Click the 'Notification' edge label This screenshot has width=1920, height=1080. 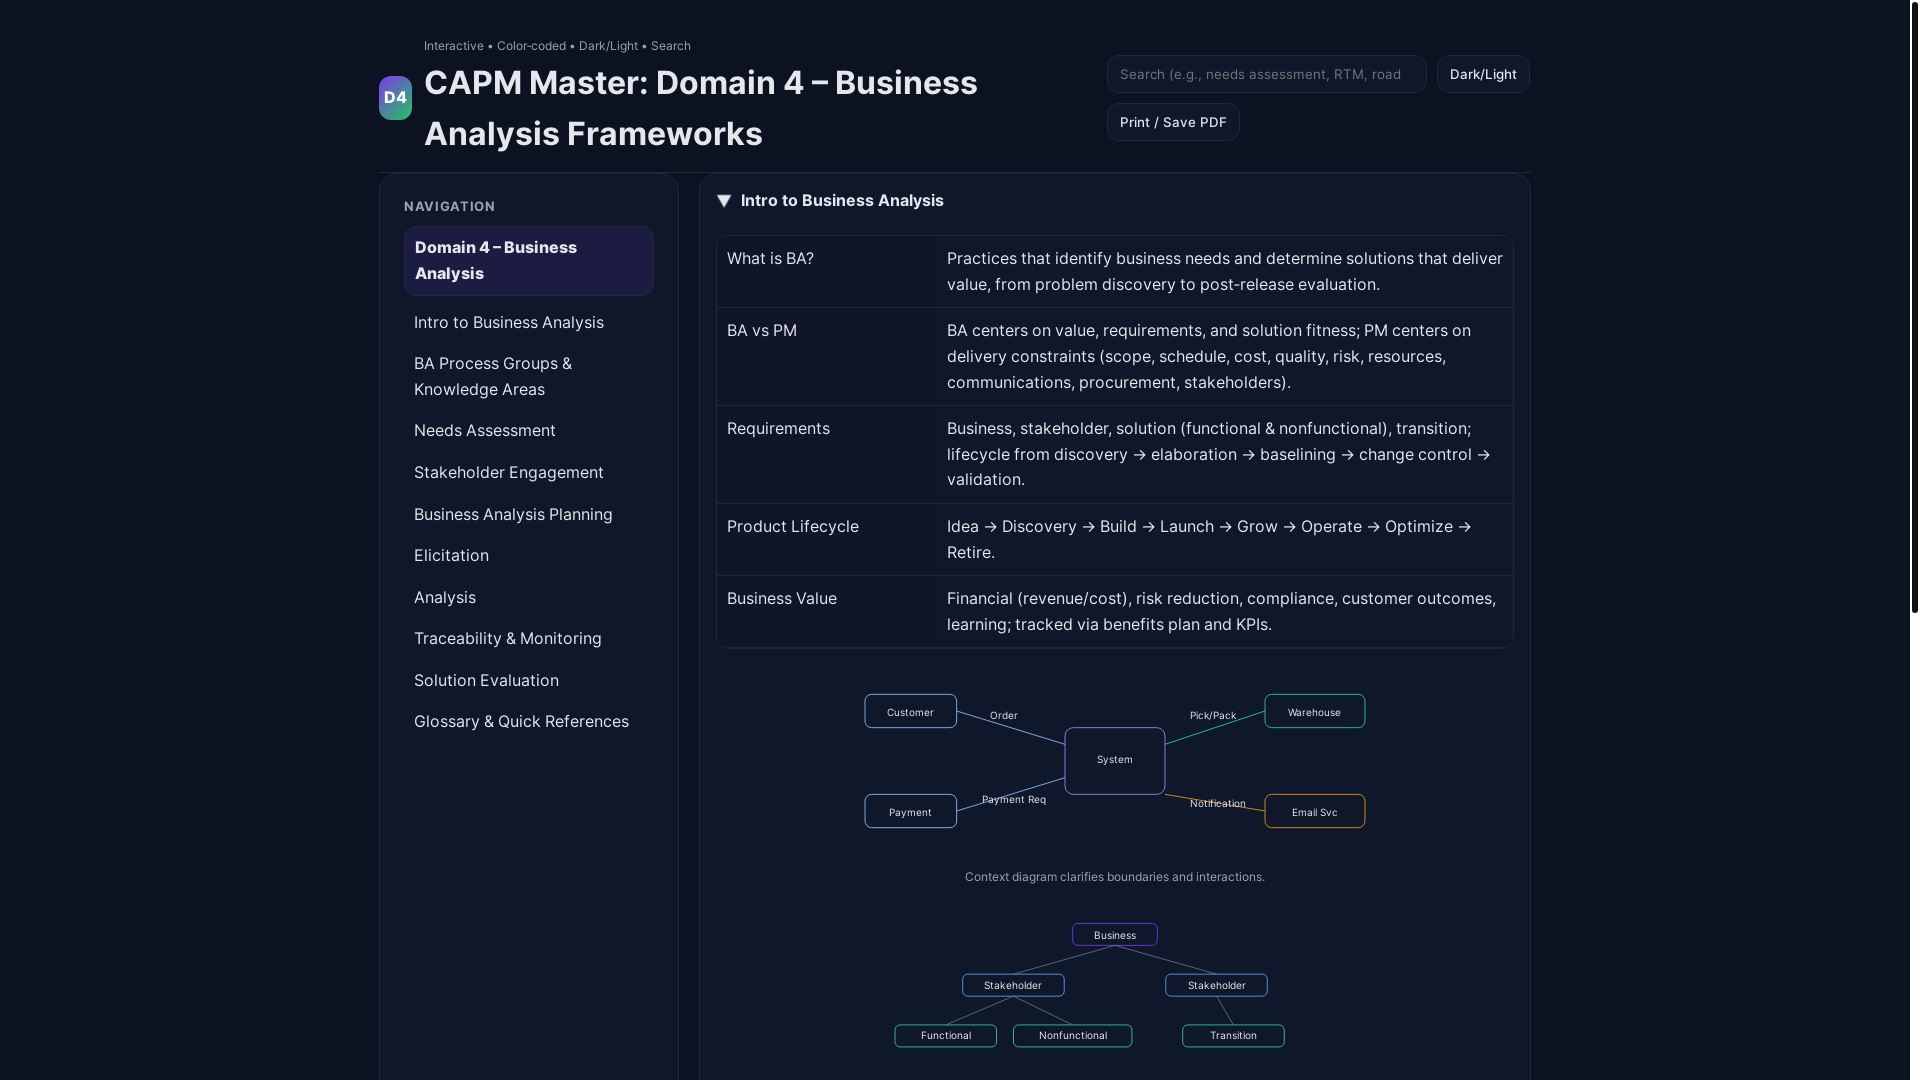click(x=1218, y=804)
